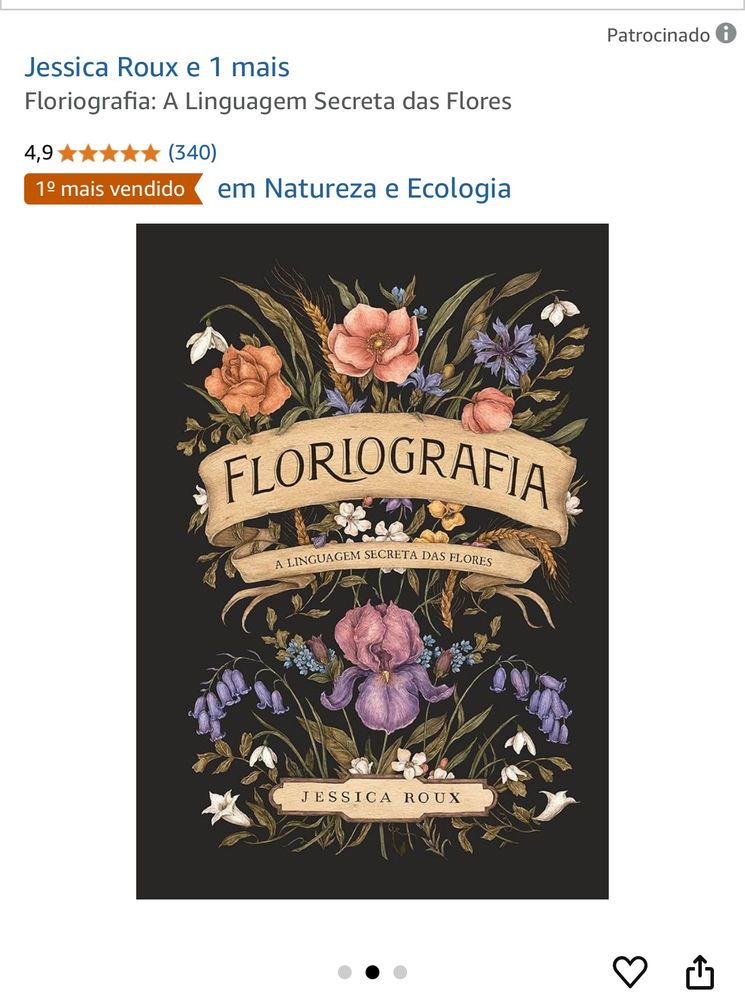
Task: Click the first orange rating star
Action: (x=67, y=153)
